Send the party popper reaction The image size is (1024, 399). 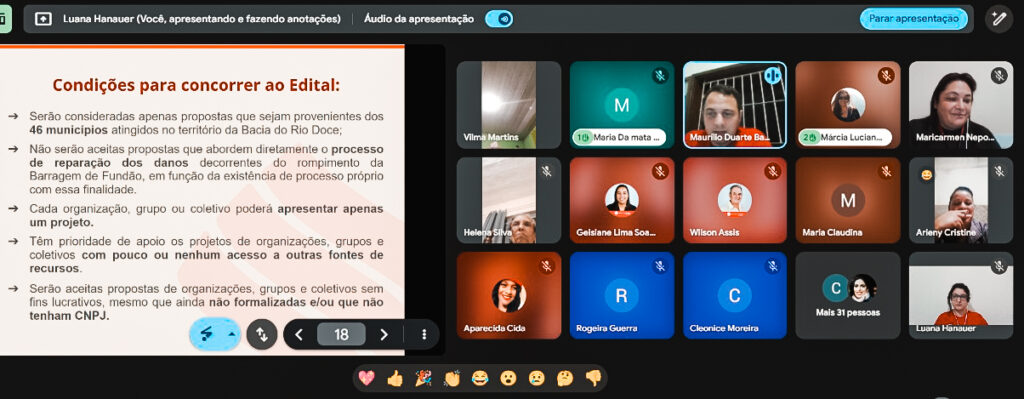pyautogui.click(x=423, y=378)
